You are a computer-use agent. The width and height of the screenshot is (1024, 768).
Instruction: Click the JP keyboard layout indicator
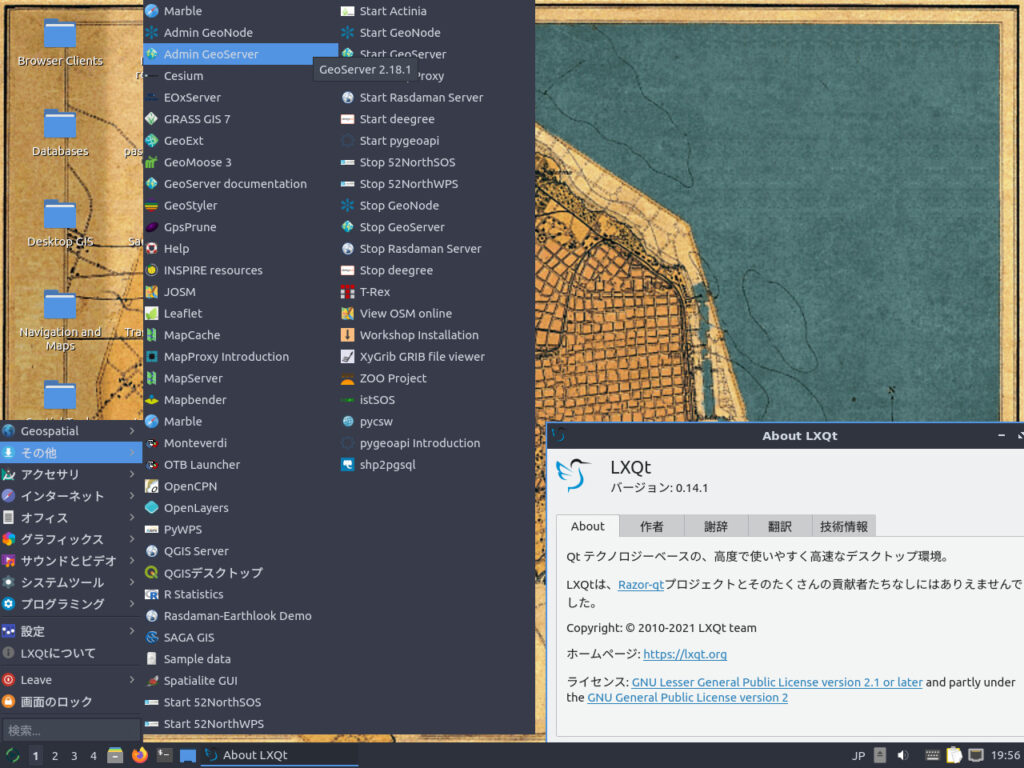(859, 755)
